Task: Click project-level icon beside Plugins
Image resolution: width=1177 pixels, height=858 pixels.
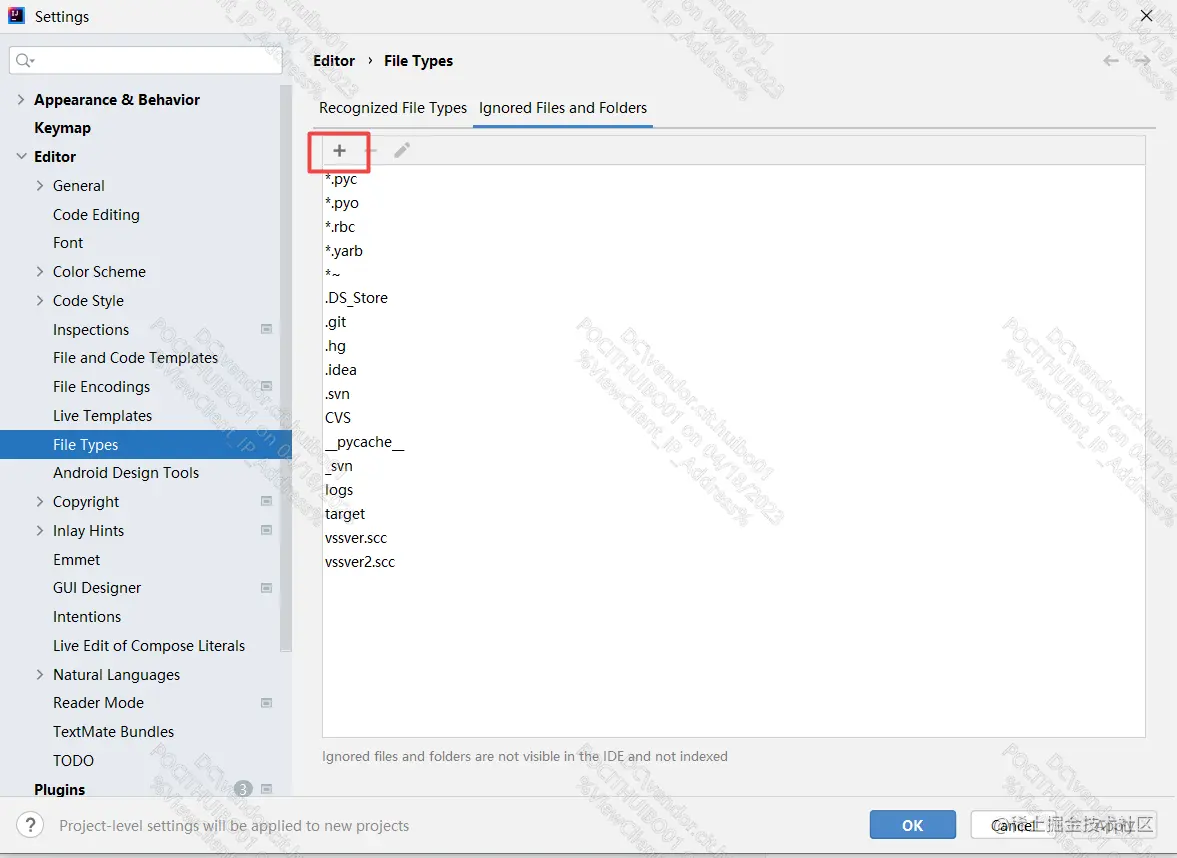Action: 266,789
